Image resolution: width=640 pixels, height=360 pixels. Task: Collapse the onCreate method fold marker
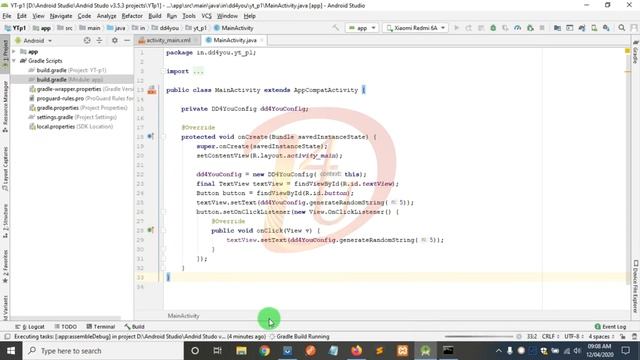163,137
